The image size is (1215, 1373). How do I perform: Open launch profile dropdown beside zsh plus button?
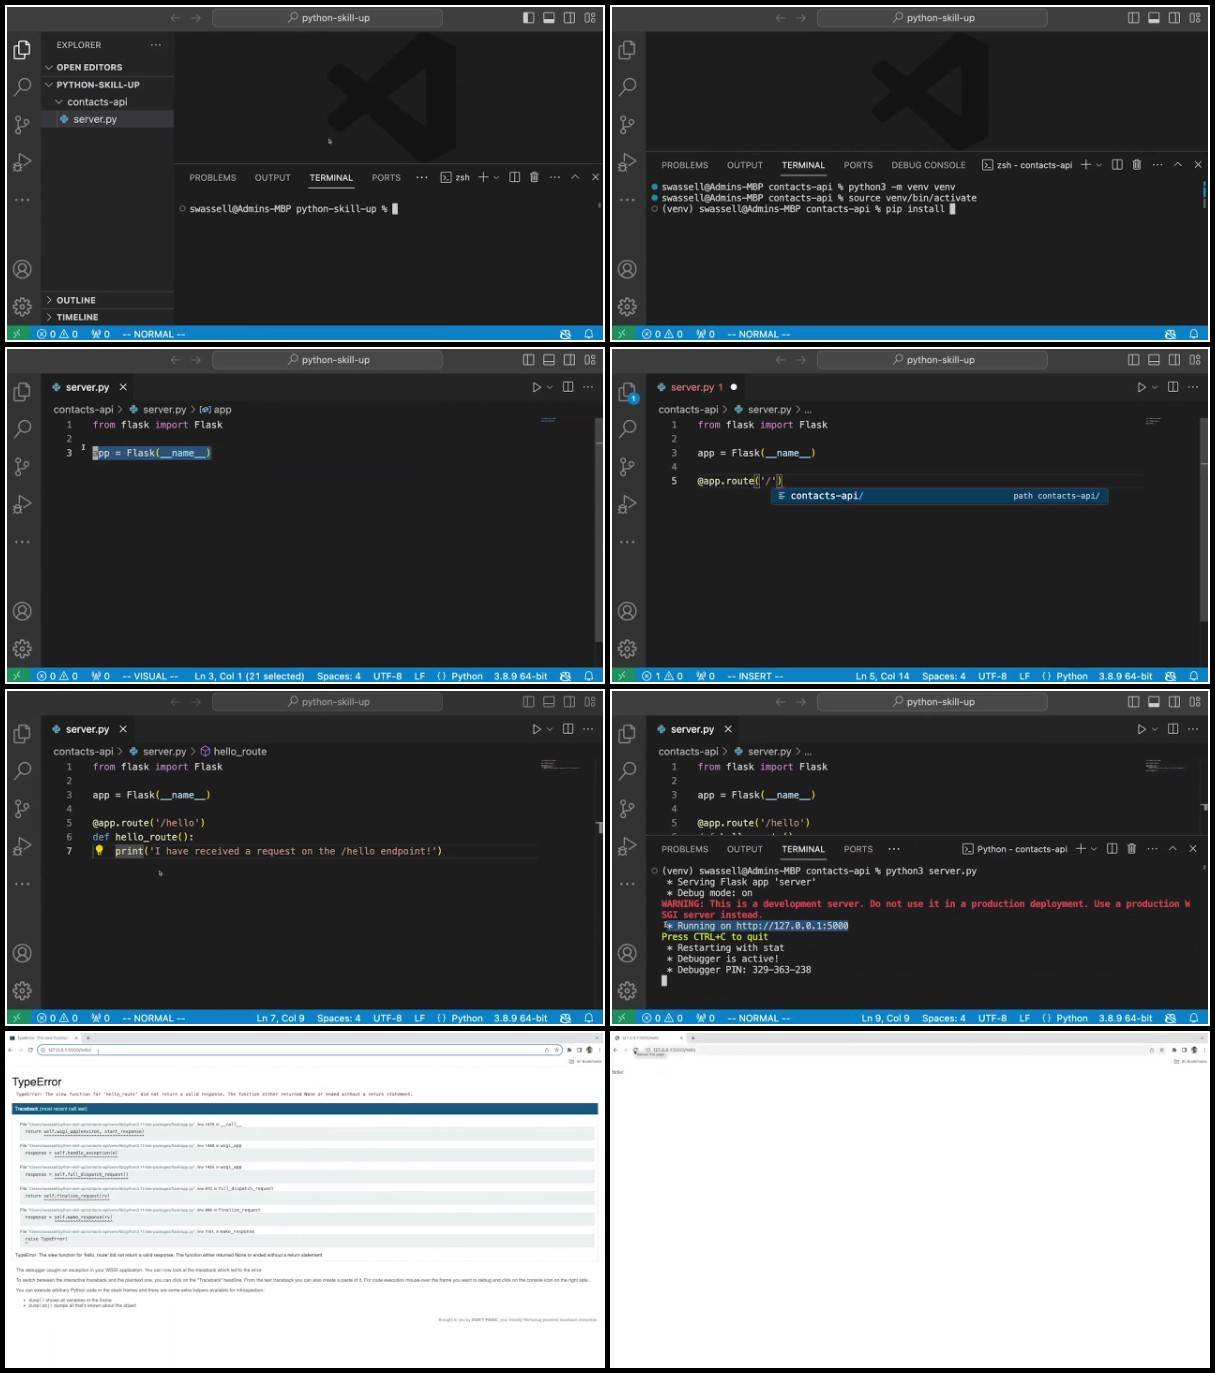pos(496,178)
